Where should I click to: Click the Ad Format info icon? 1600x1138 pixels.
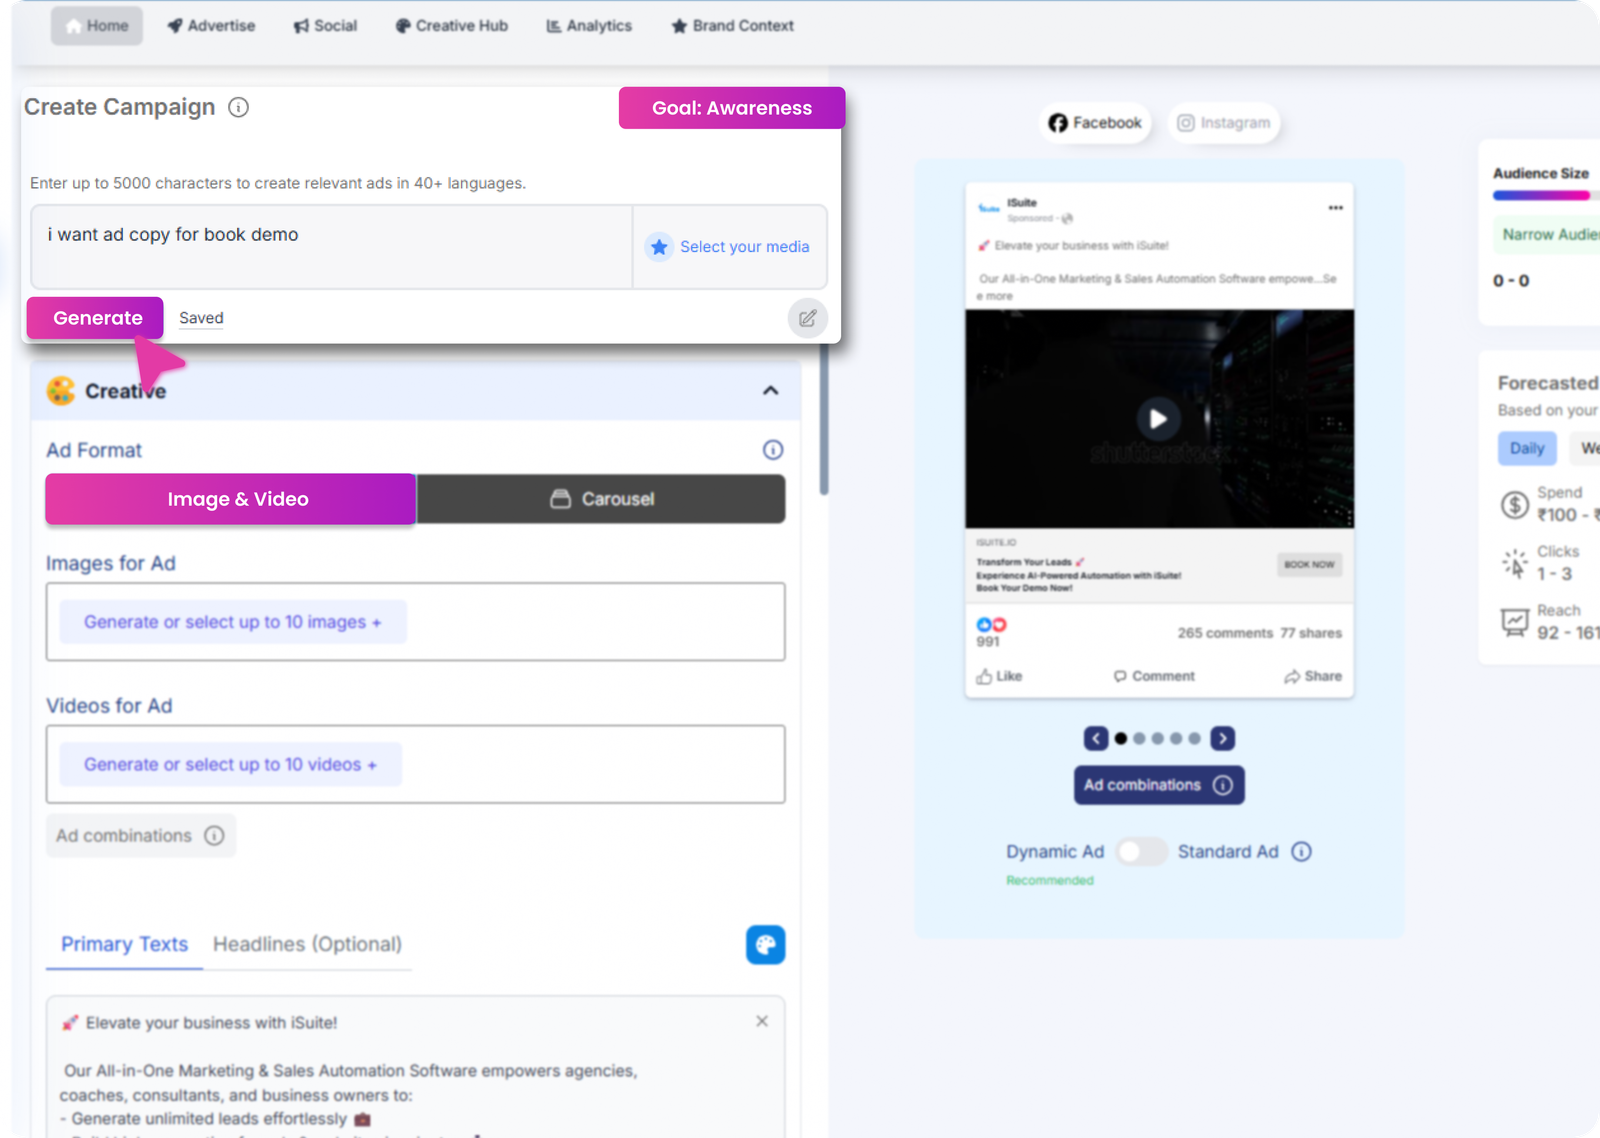(x=772, y=450)
